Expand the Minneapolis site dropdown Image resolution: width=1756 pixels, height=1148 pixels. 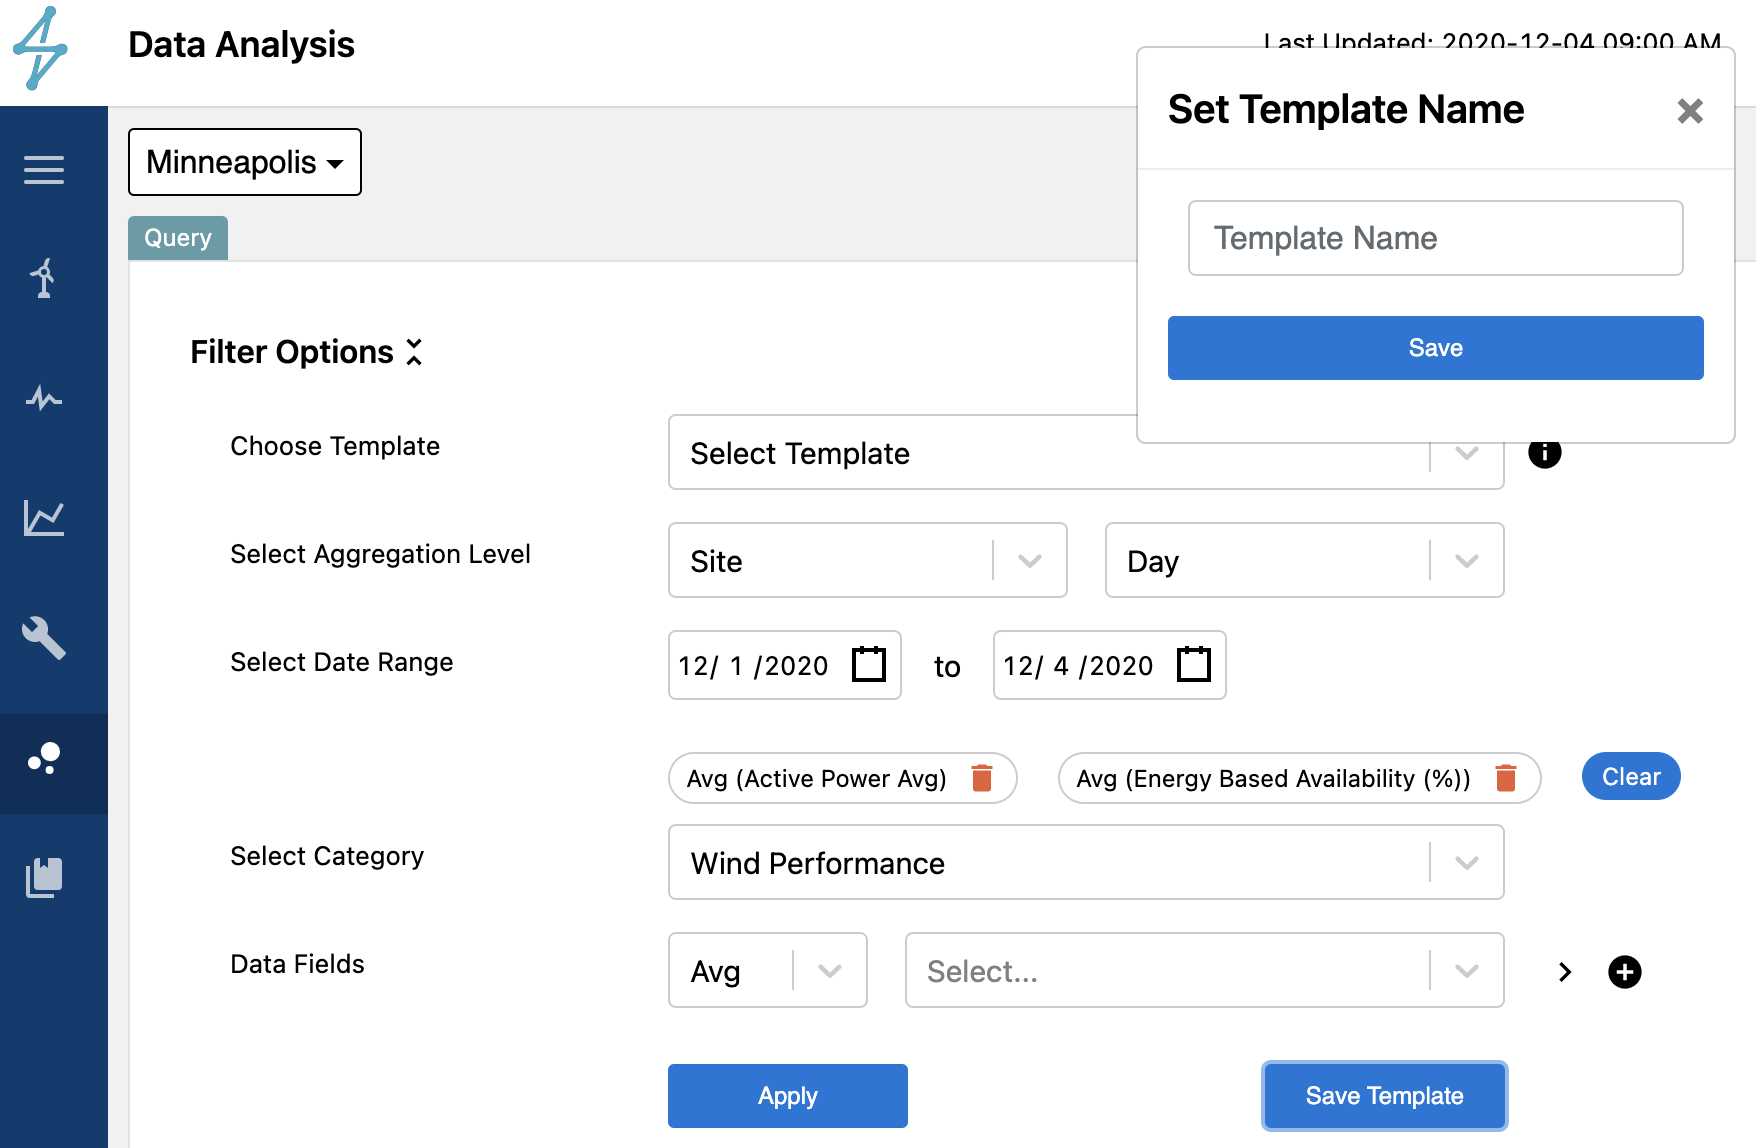pyautogui.click(x=245, y=162)
